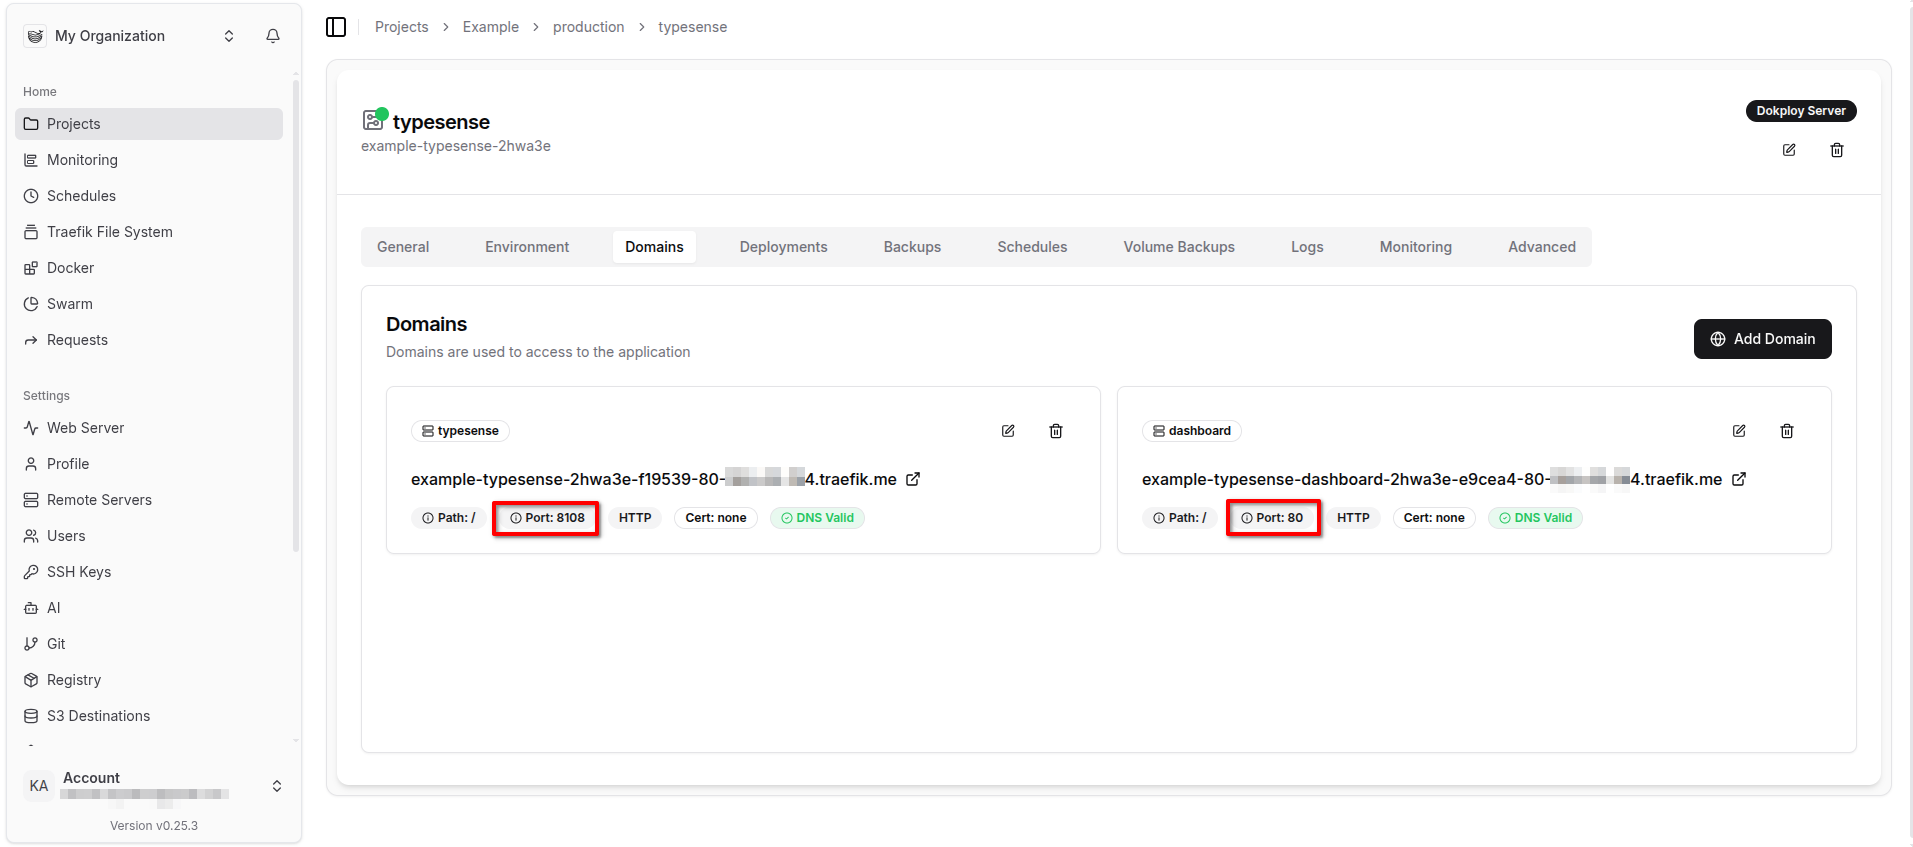Edit the typesense domain entry

[x=1008, y=431]
